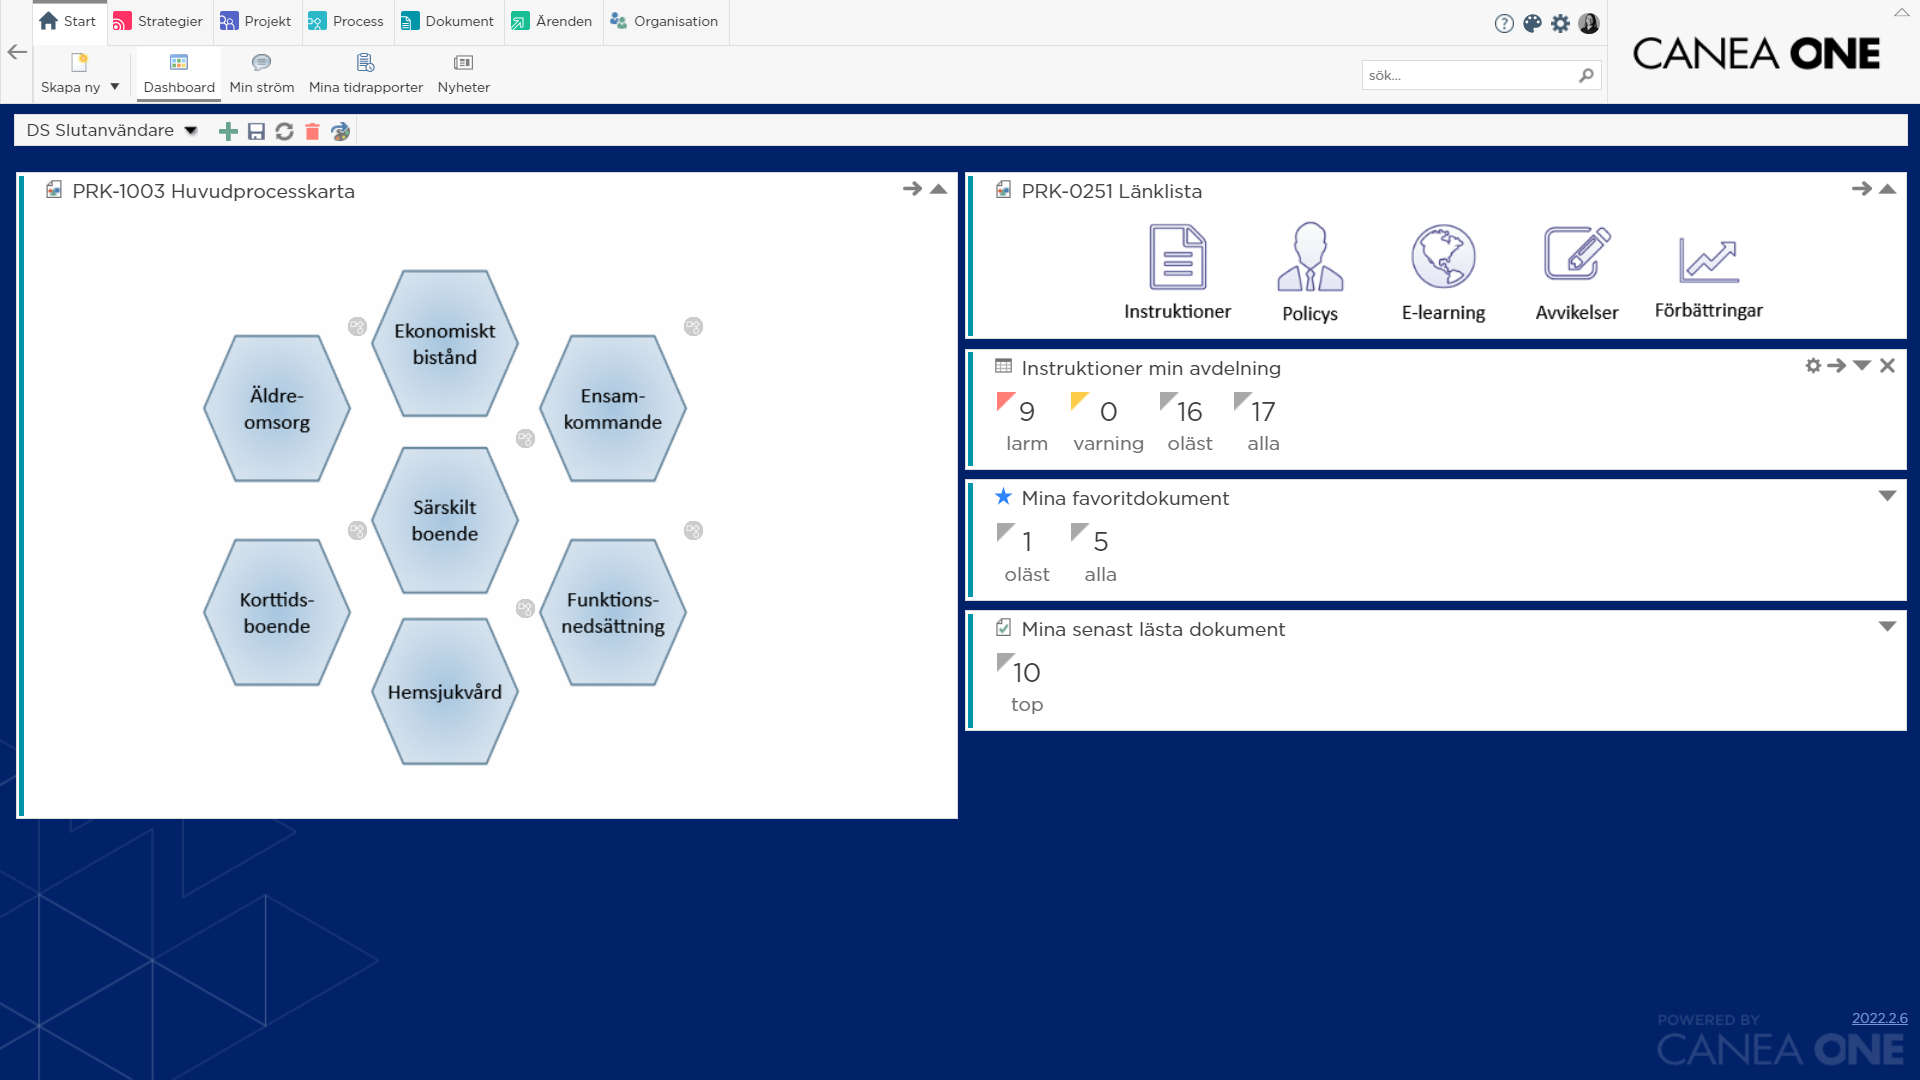The width and height of the screenshot is (1920, 1080).
Task: Open the E-learning globe icon
Action: (1443, 257)
